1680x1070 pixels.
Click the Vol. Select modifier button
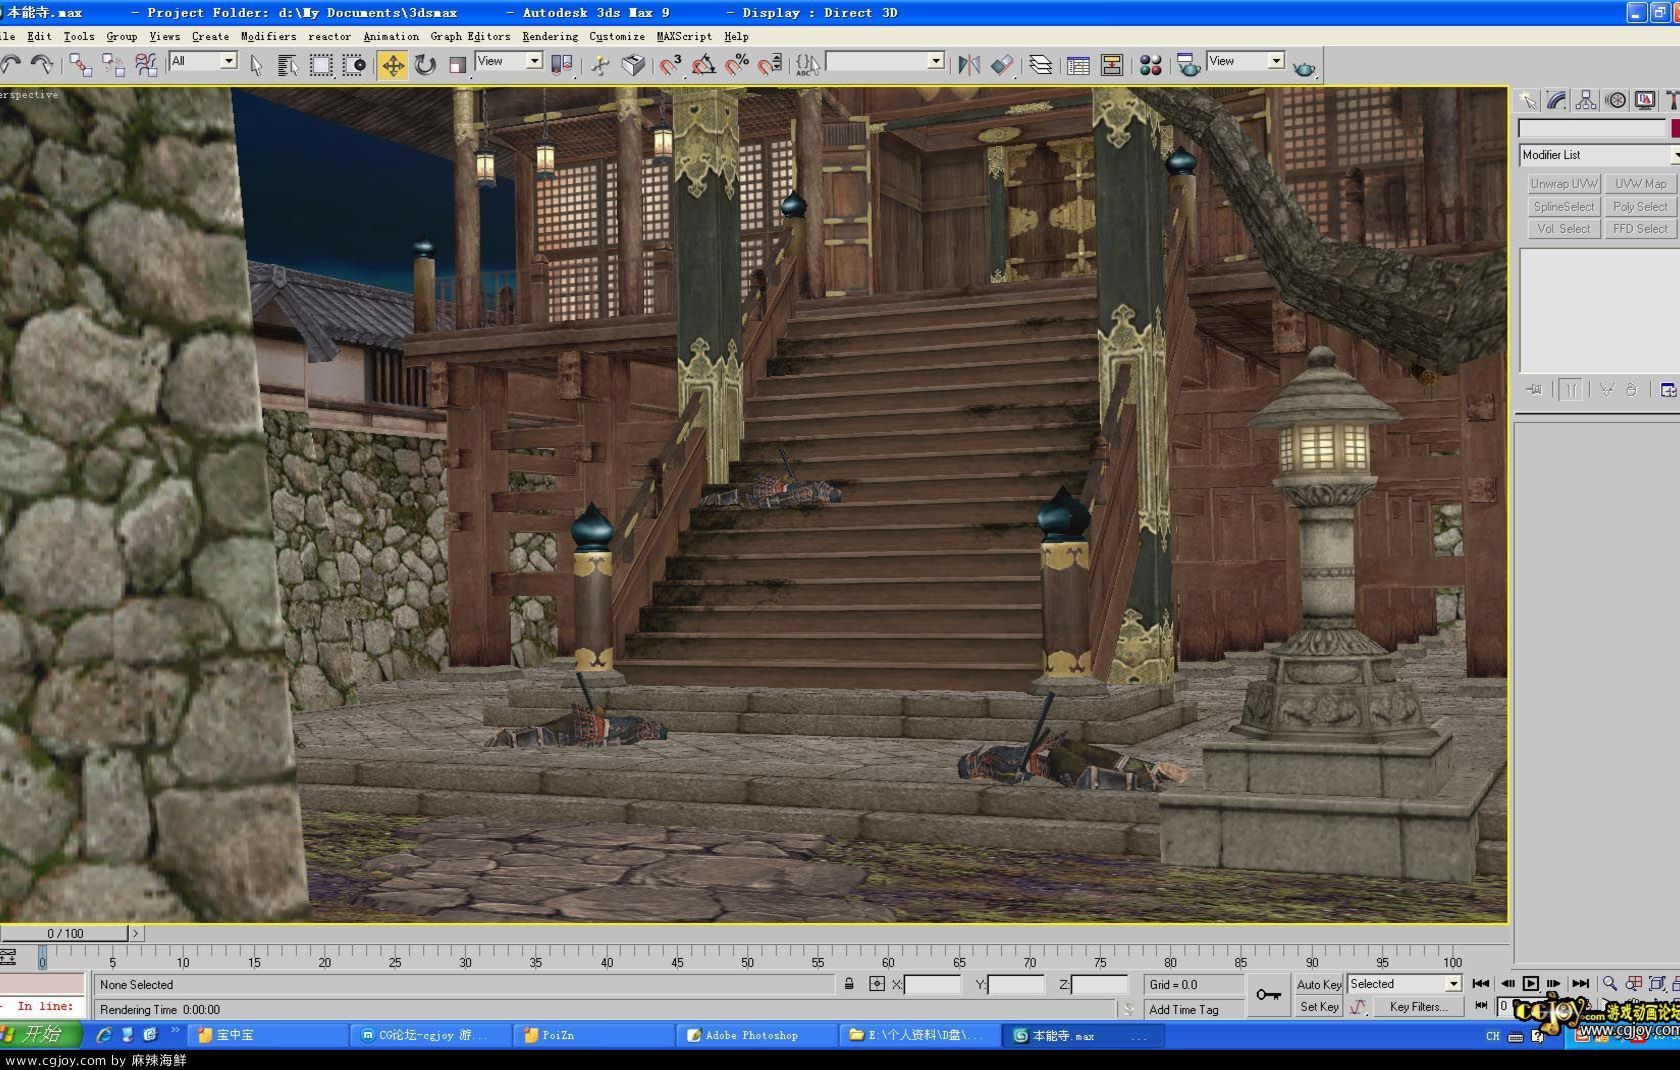click(x=1564, y=229)
